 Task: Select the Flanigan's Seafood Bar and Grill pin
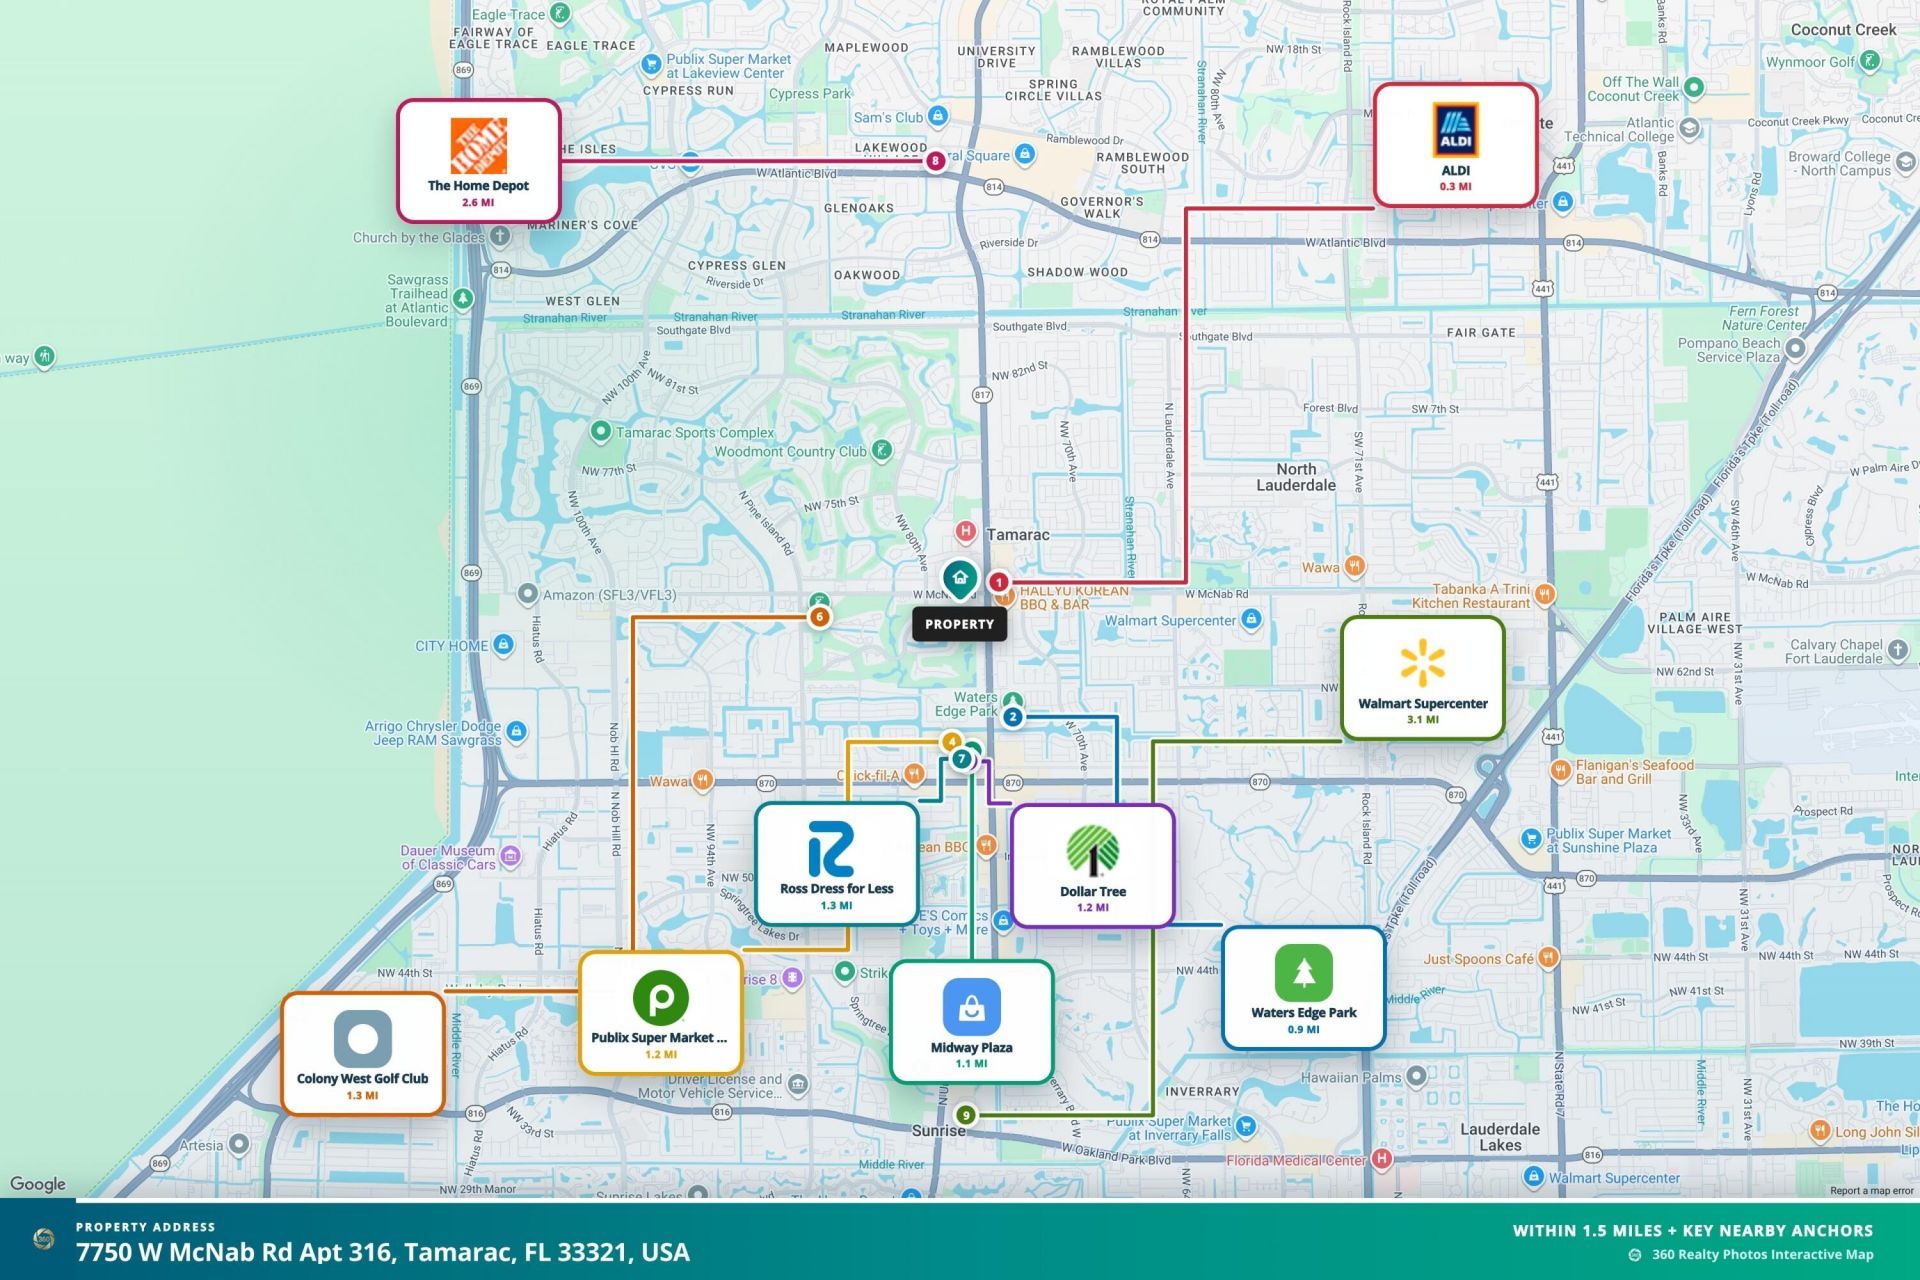coord(1560,770)
